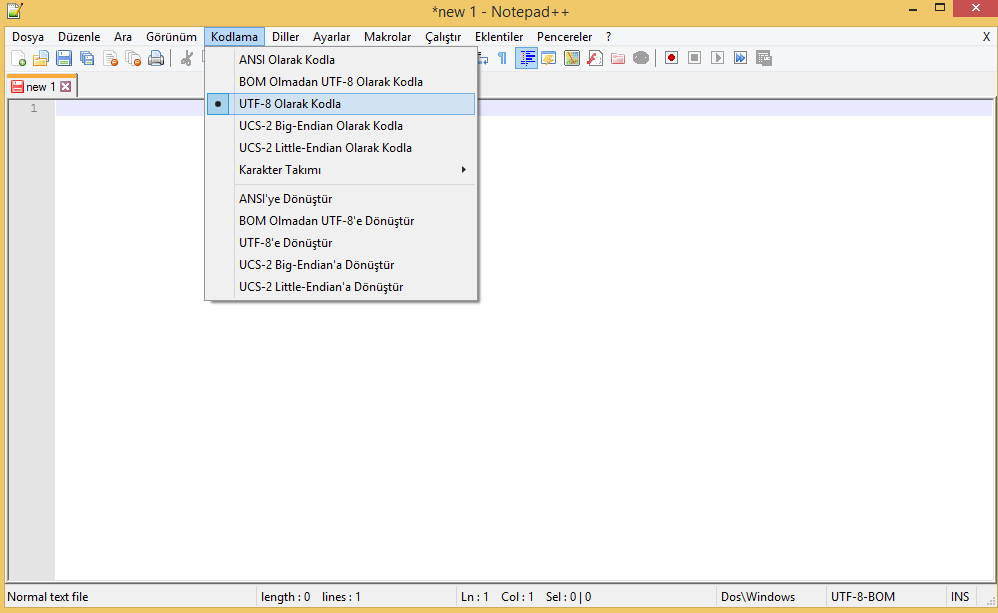Open the User Defined Language icon
The width and height of the screenshot is (998, 613).
[549, 59]
